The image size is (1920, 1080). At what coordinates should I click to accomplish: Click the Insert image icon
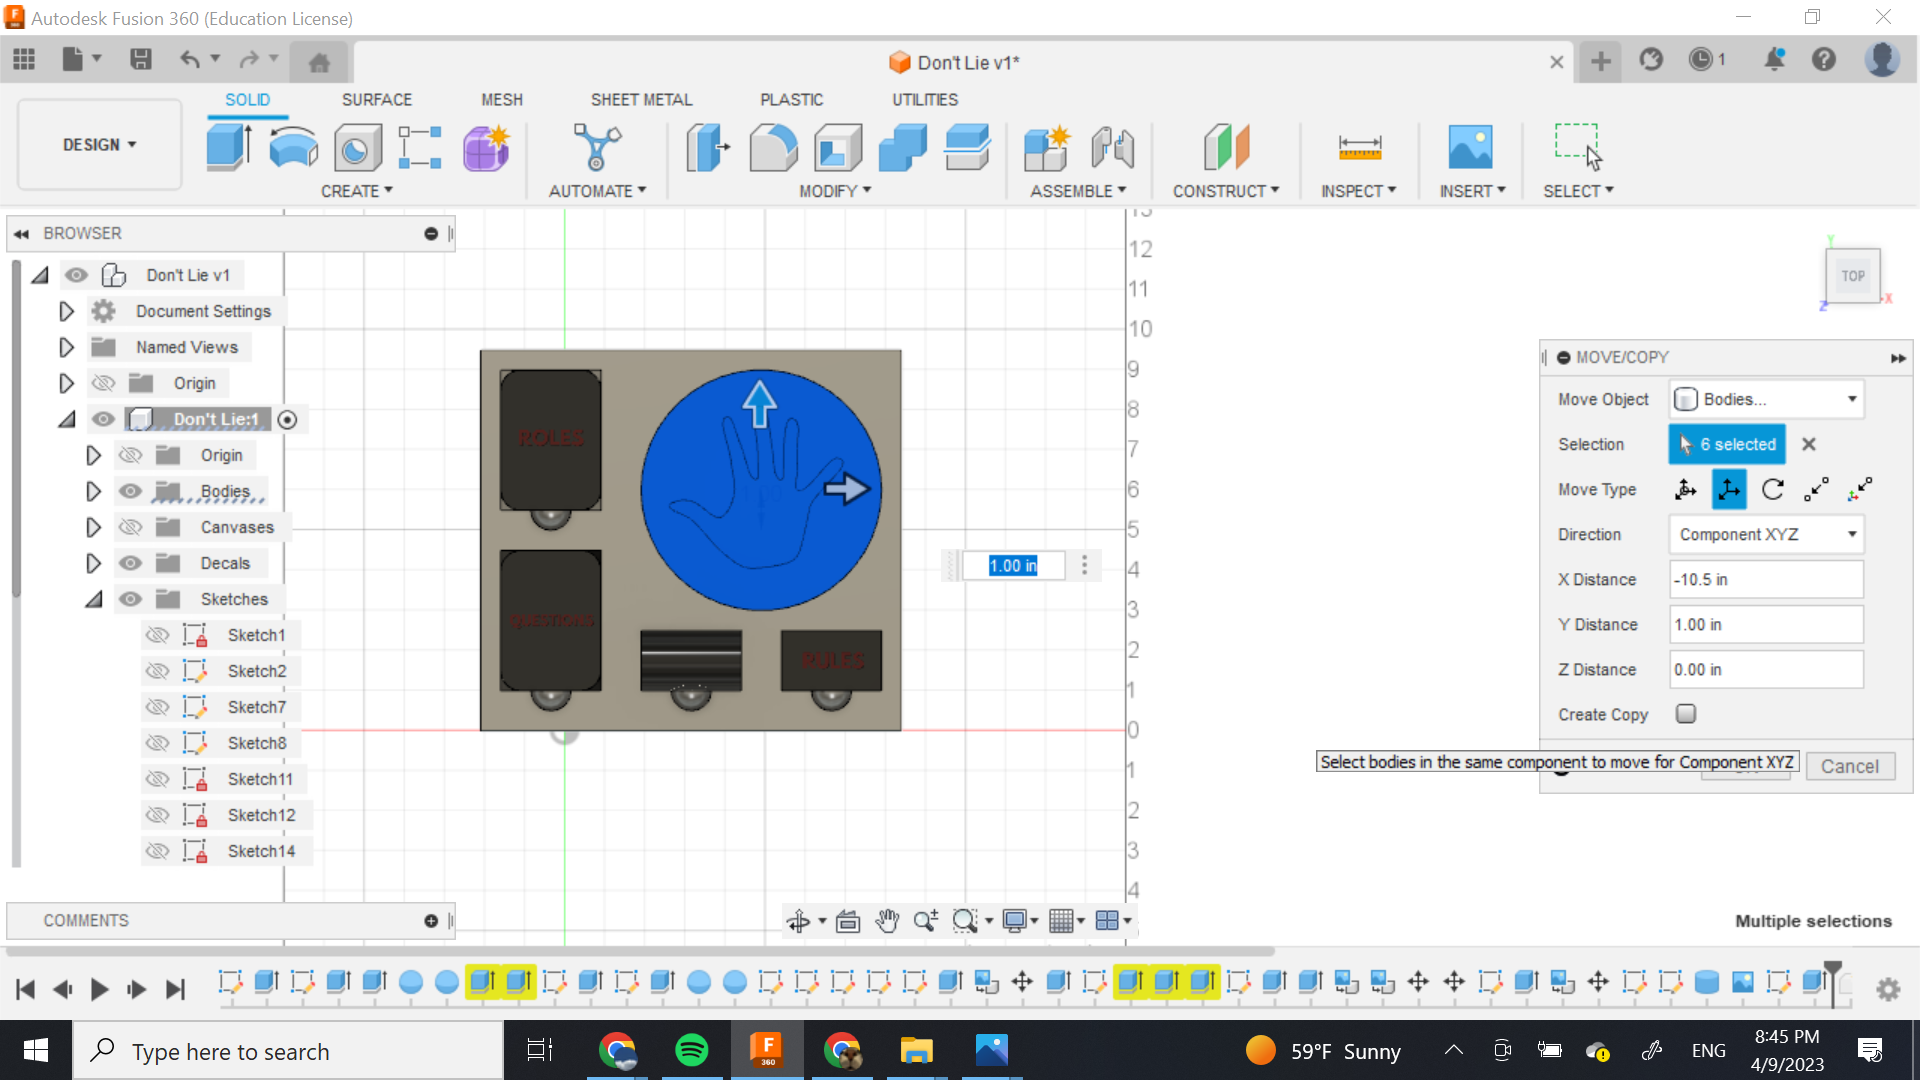(x=1470, y=148)
